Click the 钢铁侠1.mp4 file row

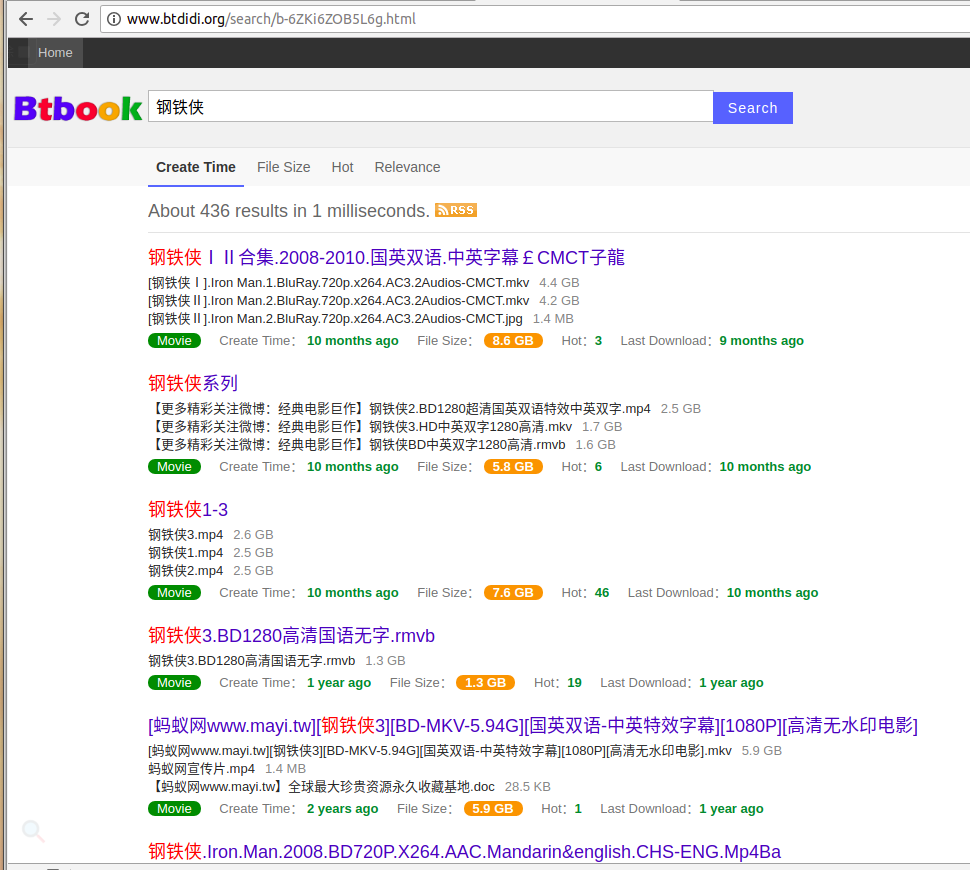pos(211,553)
